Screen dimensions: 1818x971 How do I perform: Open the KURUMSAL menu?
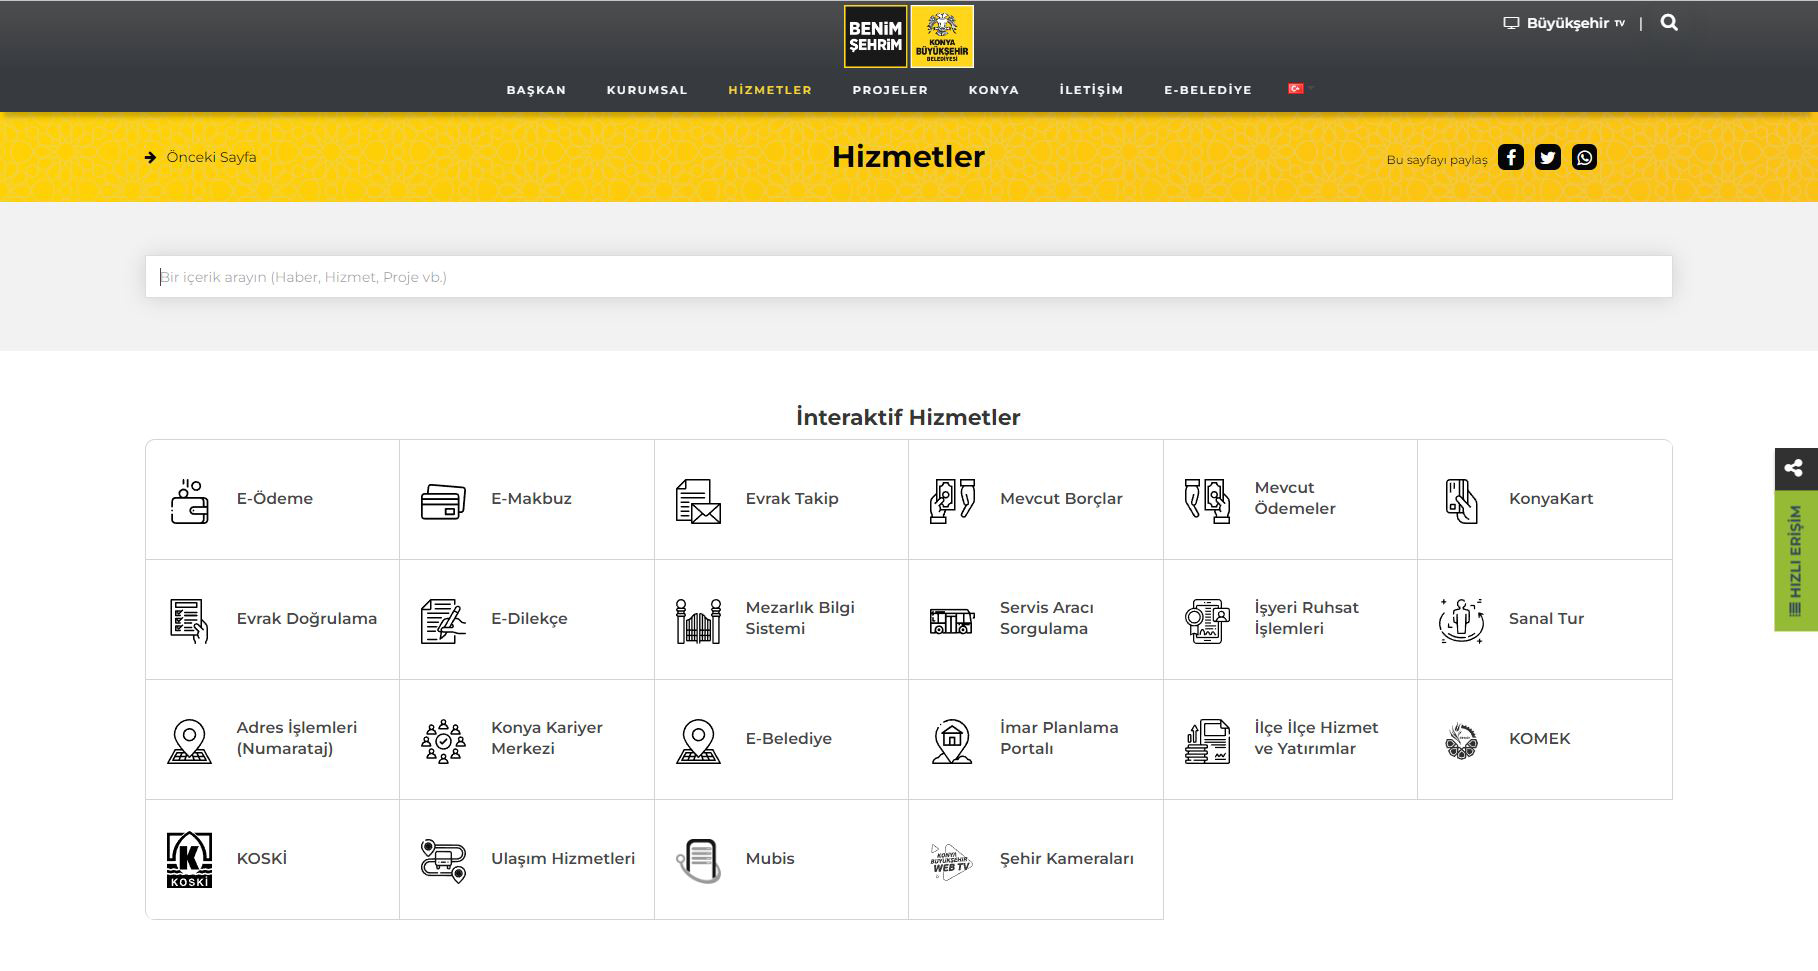[647, 90]
